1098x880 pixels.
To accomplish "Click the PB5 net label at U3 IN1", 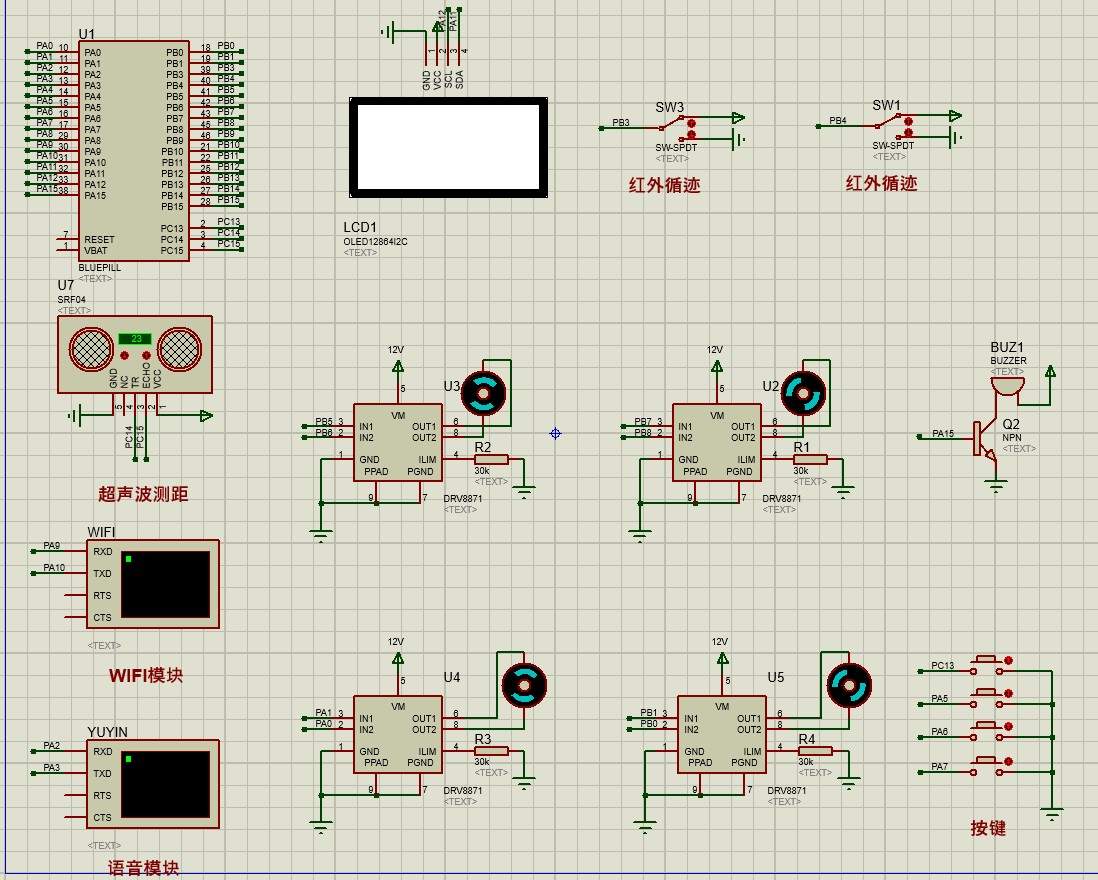I will click(324, 421).
